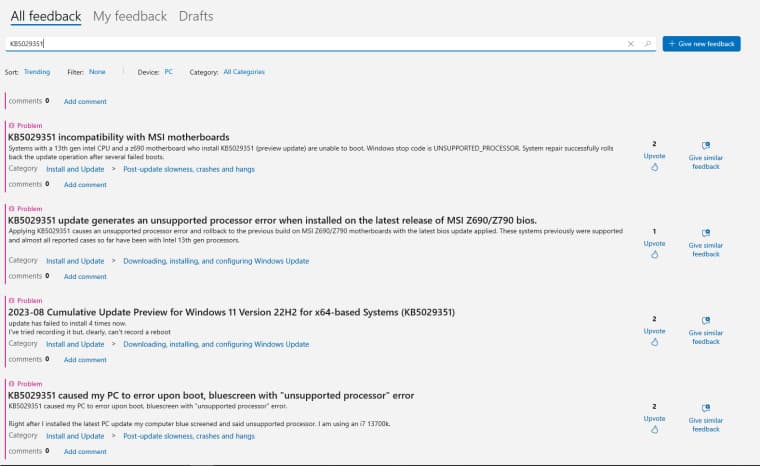Click Post-update slowness category under MSI motherboards post
Image resolution: width=760 pixels, height=466 pixels.
(x=189, y=169)
